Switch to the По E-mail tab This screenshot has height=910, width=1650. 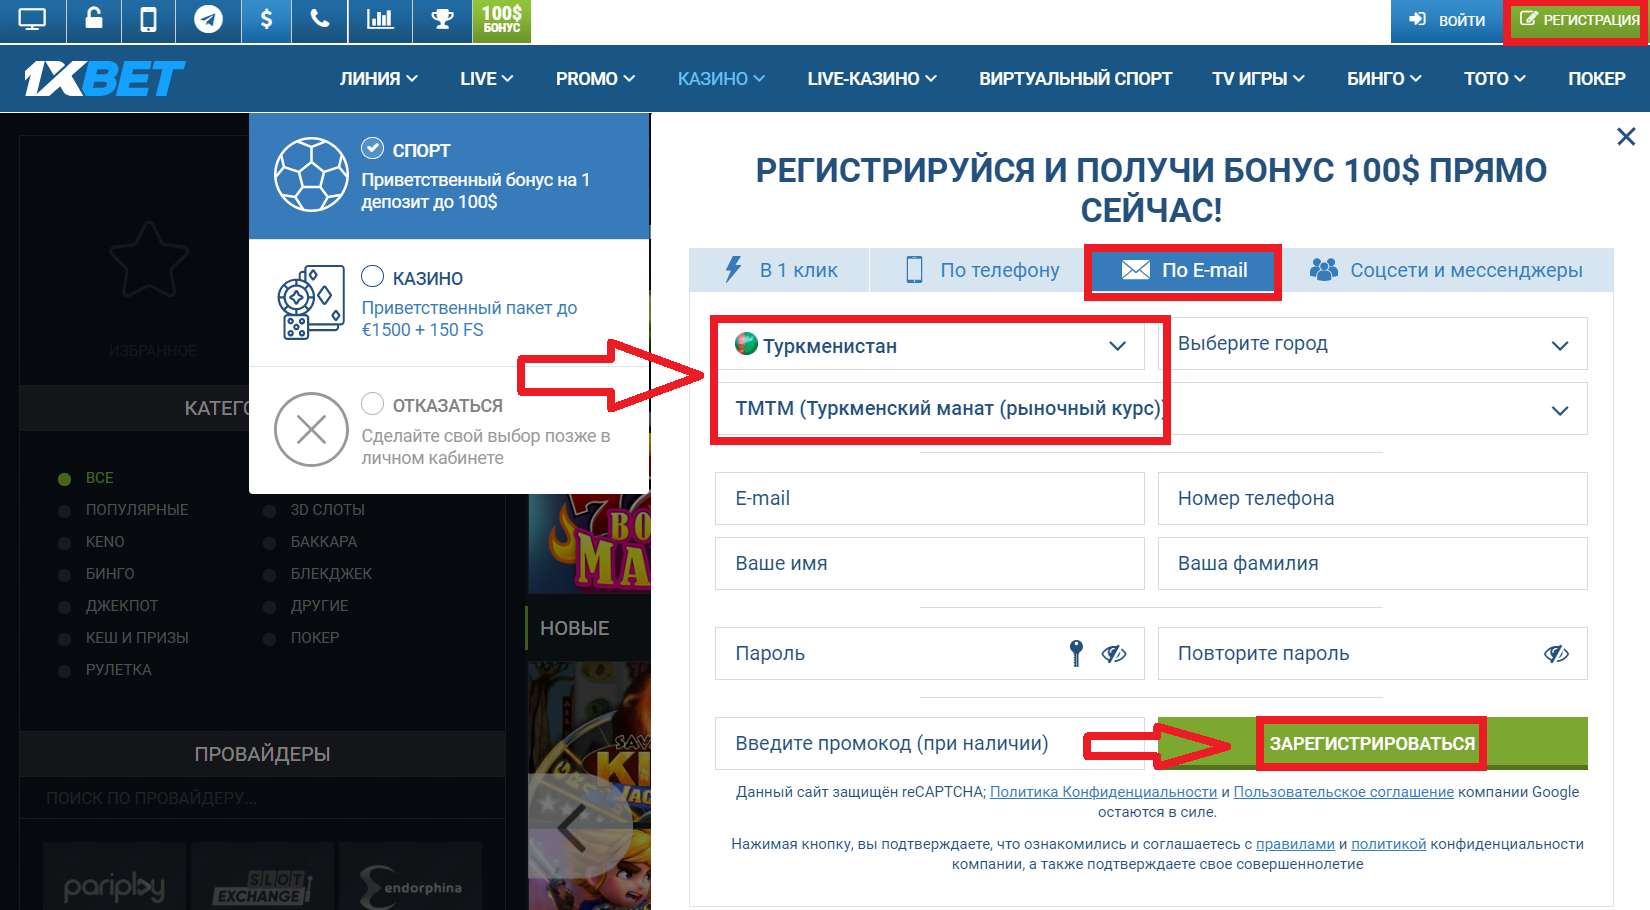(1184, 270)
